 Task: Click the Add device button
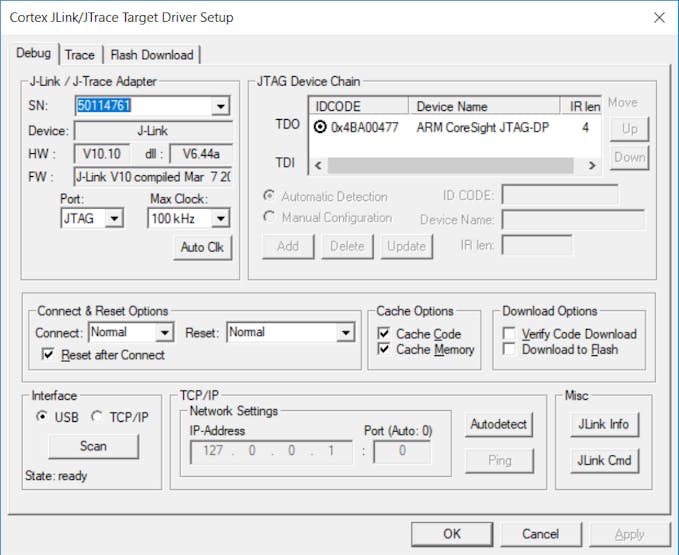pyautogui.click(x=288, y=247)
